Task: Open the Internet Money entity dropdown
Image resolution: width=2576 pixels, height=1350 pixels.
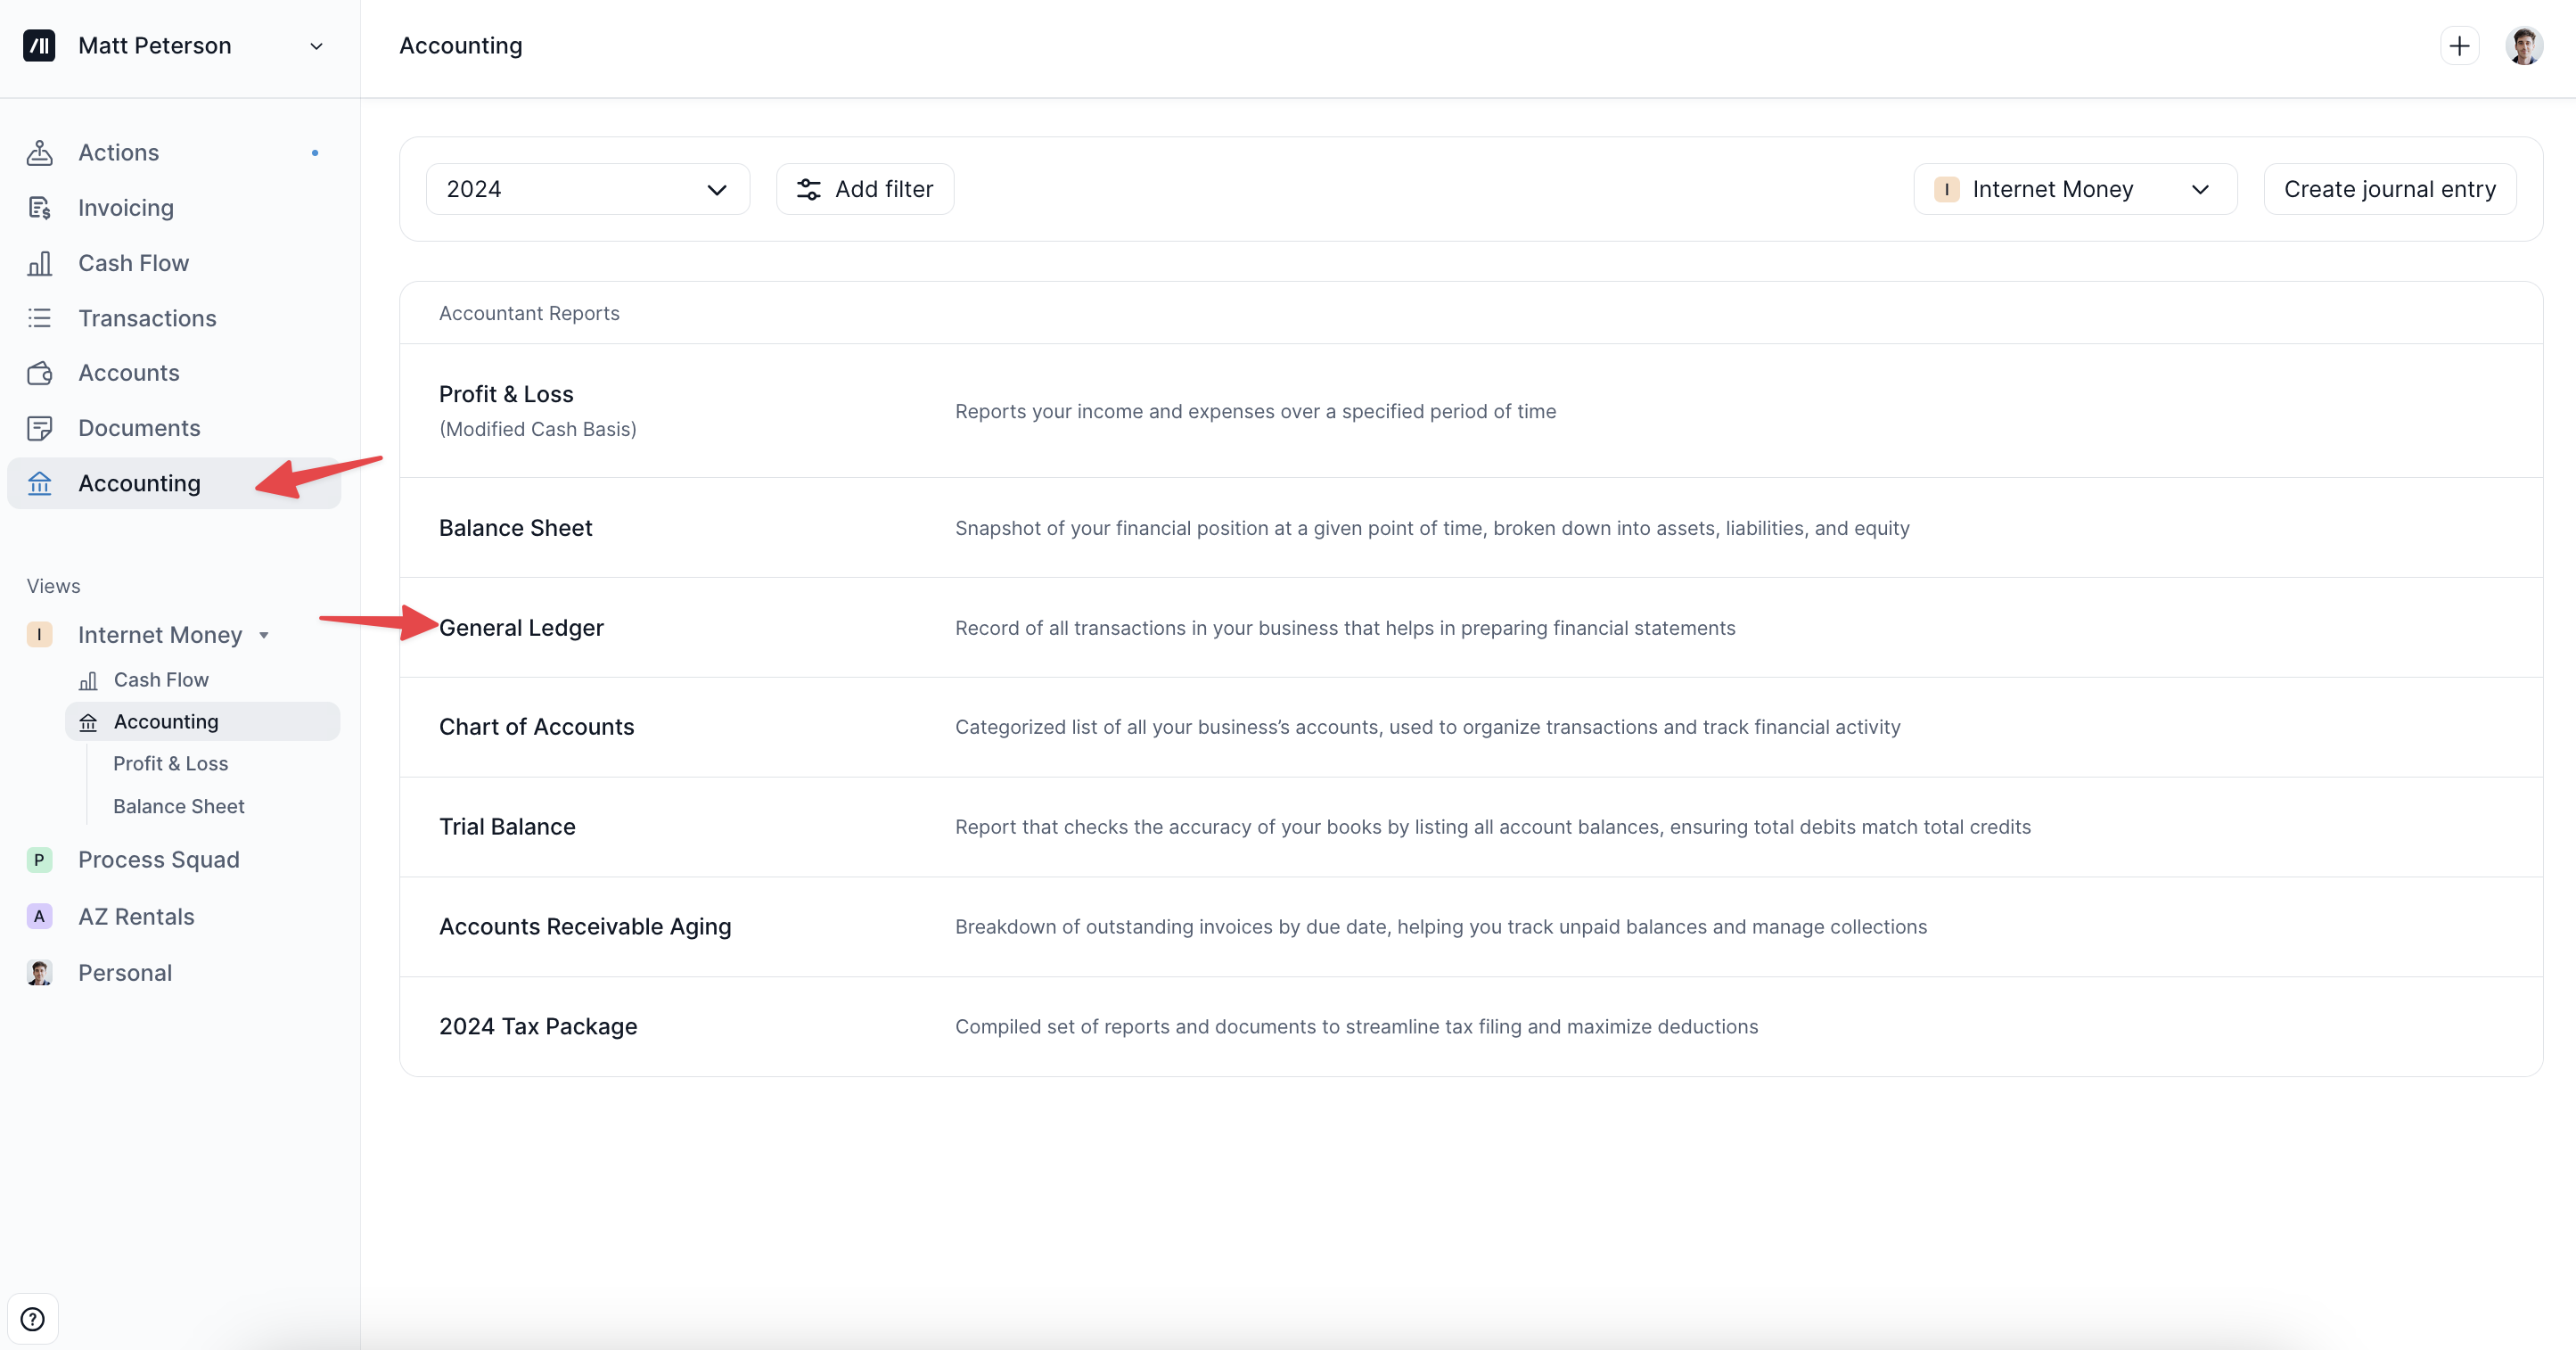Action: pos(2074,189)
